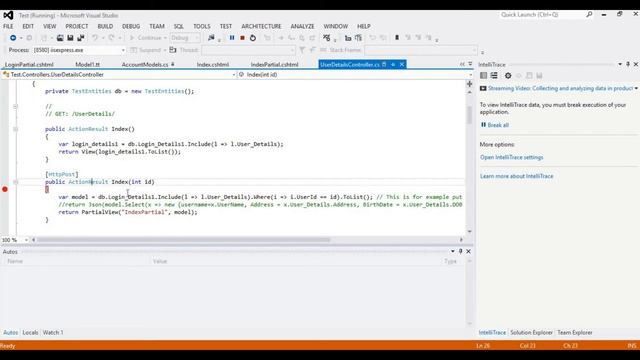
Task: Click the Break all link
Action: [x=498, y=125]
